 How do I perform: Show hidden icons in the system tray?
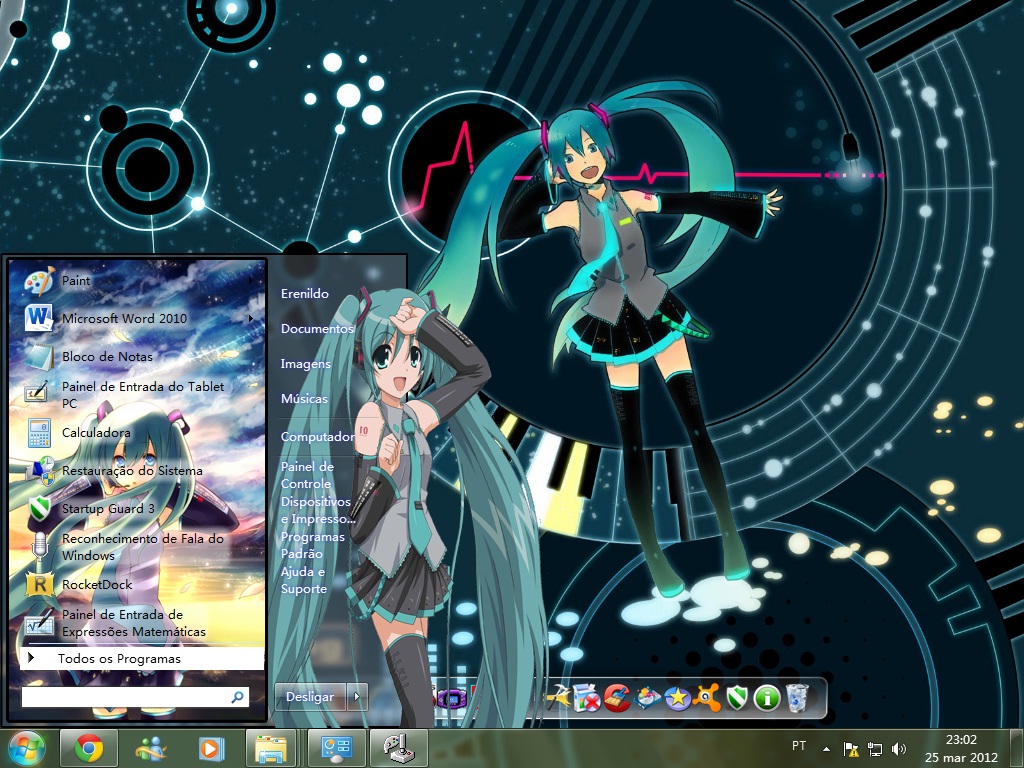[x=825, y=747]
